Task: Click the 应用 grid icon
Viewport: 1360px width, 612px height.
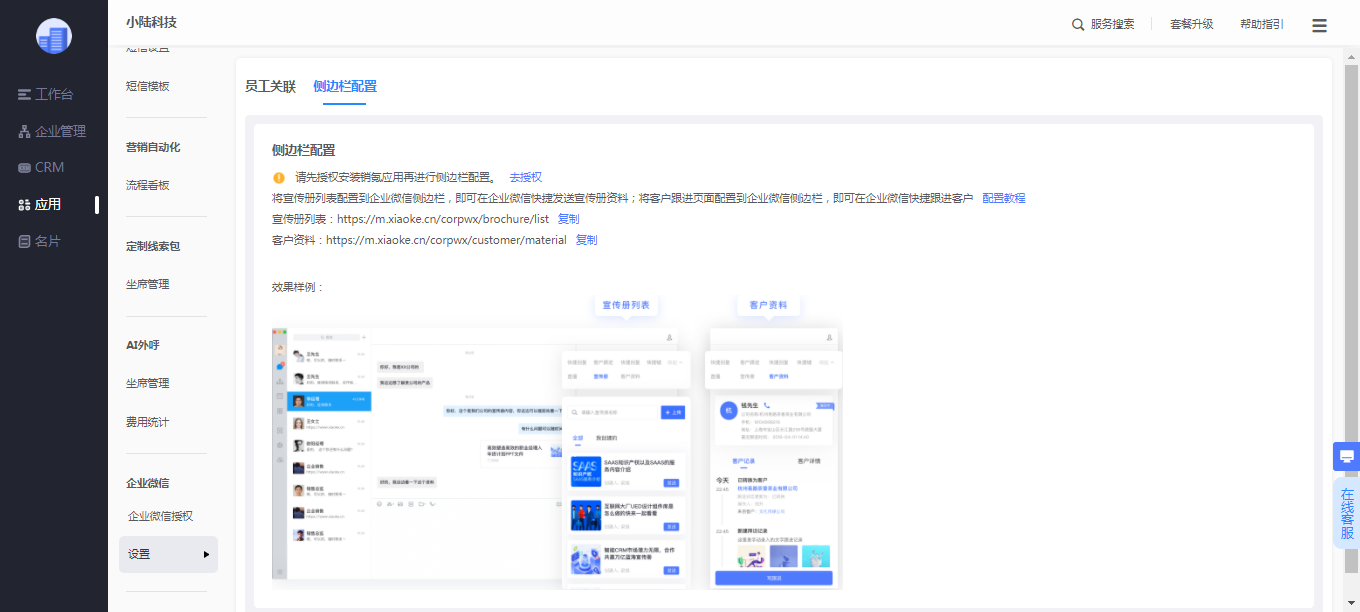Action: pos(25,204)
